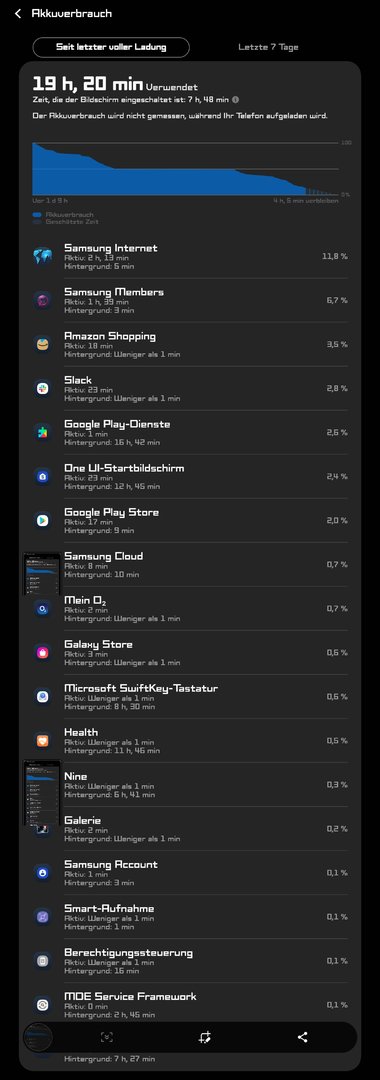This screenshot has width=380, height=1080.
Task: Click the blue battery usage graph
Action: (x=186, y=169)
